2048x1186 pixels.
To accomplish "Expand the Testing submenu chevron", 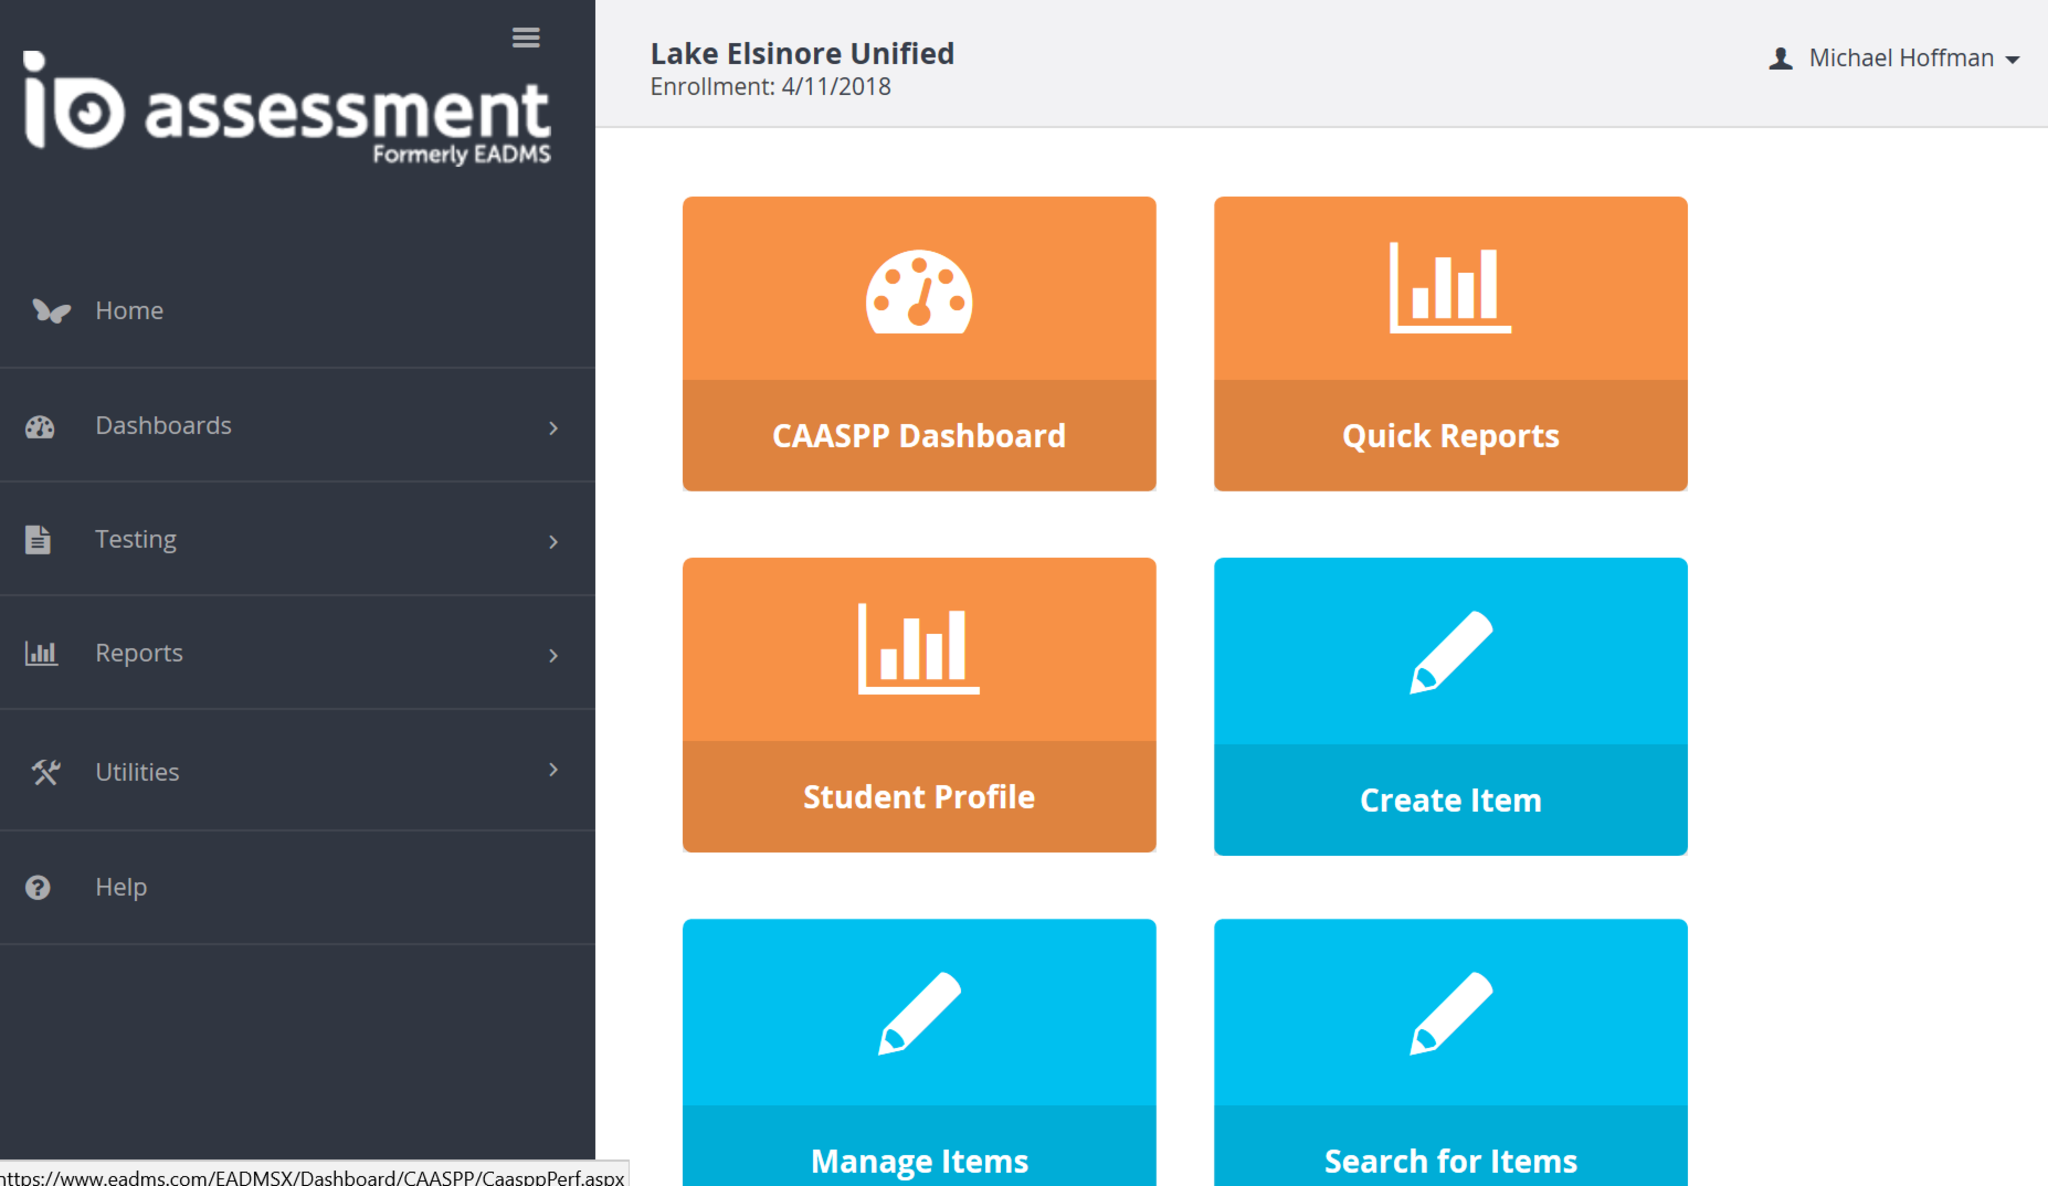I will [553, 542].
